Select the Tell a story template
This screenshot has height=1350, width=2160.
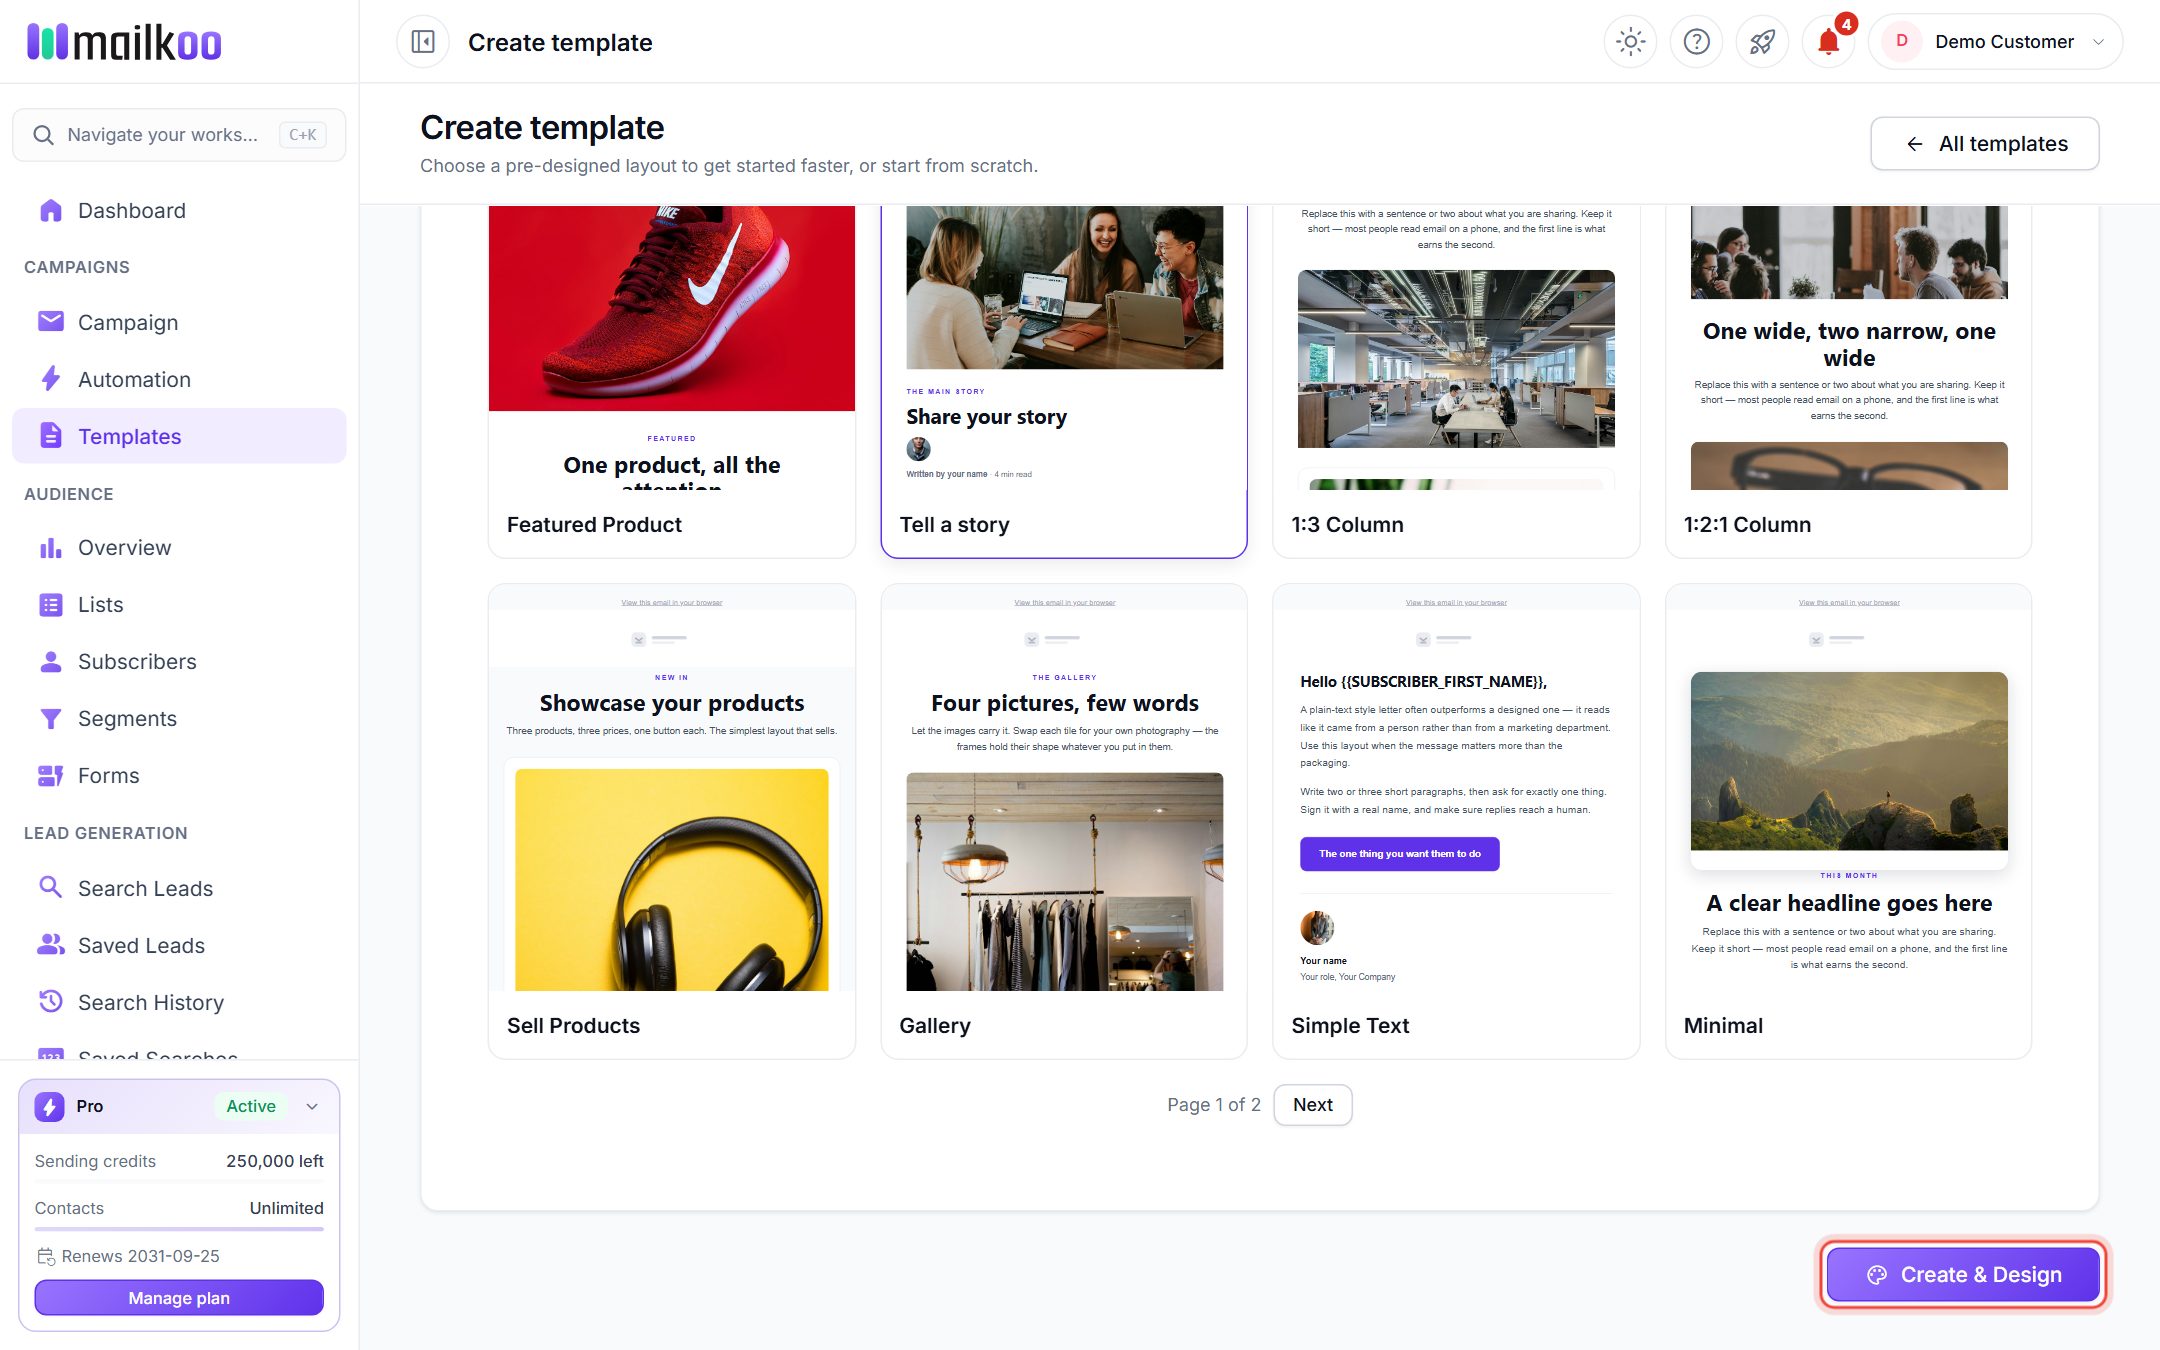coord(1064,381)
